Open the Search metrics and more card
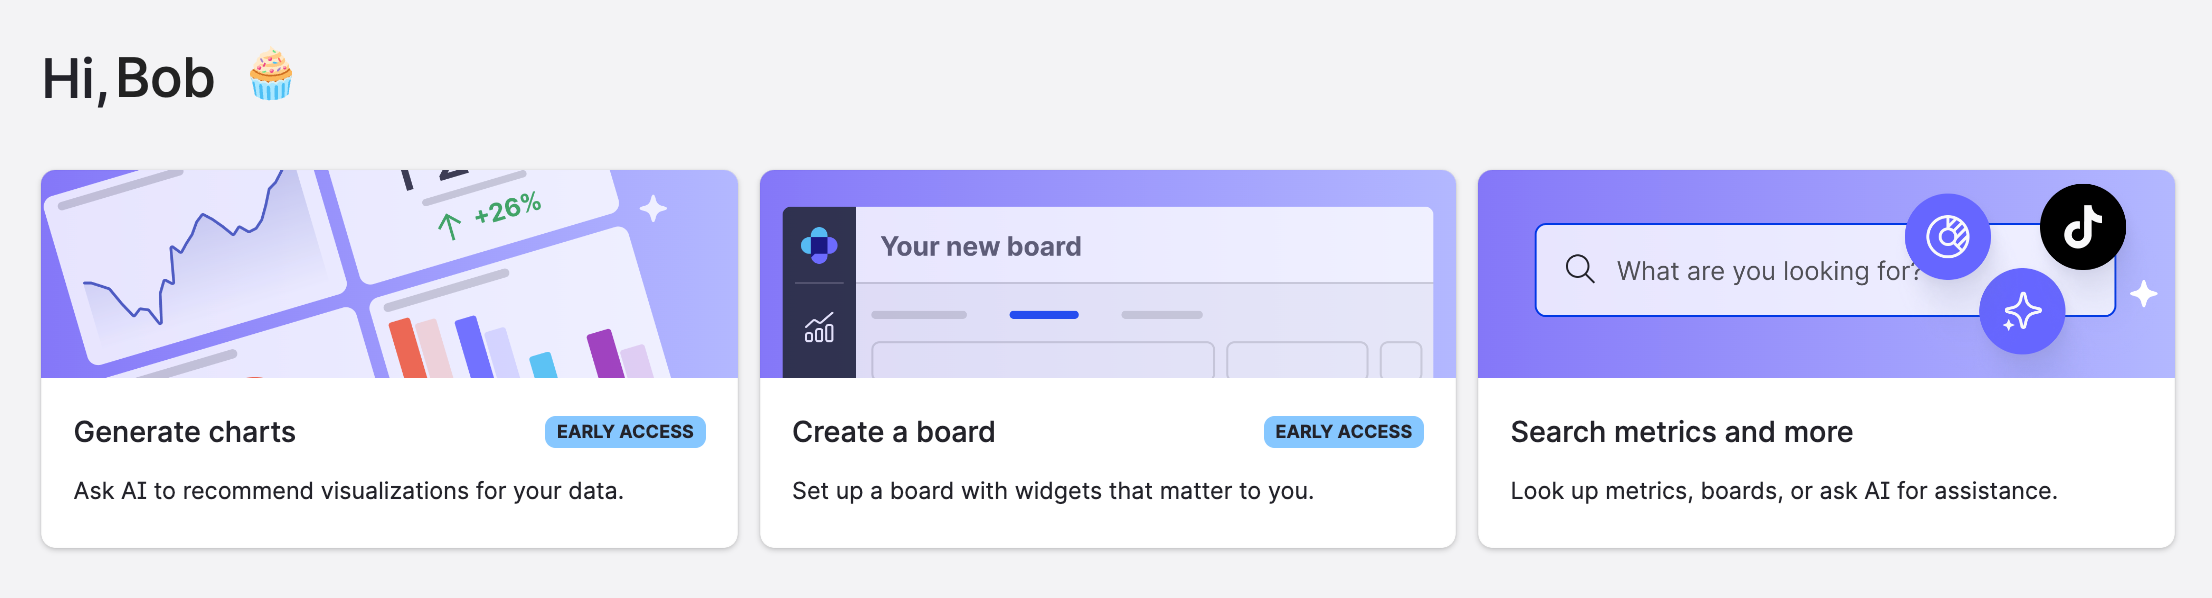The height and width of the screenshot is (598, 2212). point(1826,460)
